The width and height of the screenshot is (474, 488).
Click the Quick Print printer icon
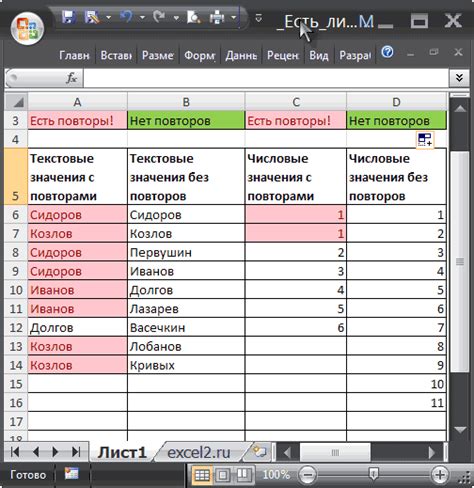217,17
